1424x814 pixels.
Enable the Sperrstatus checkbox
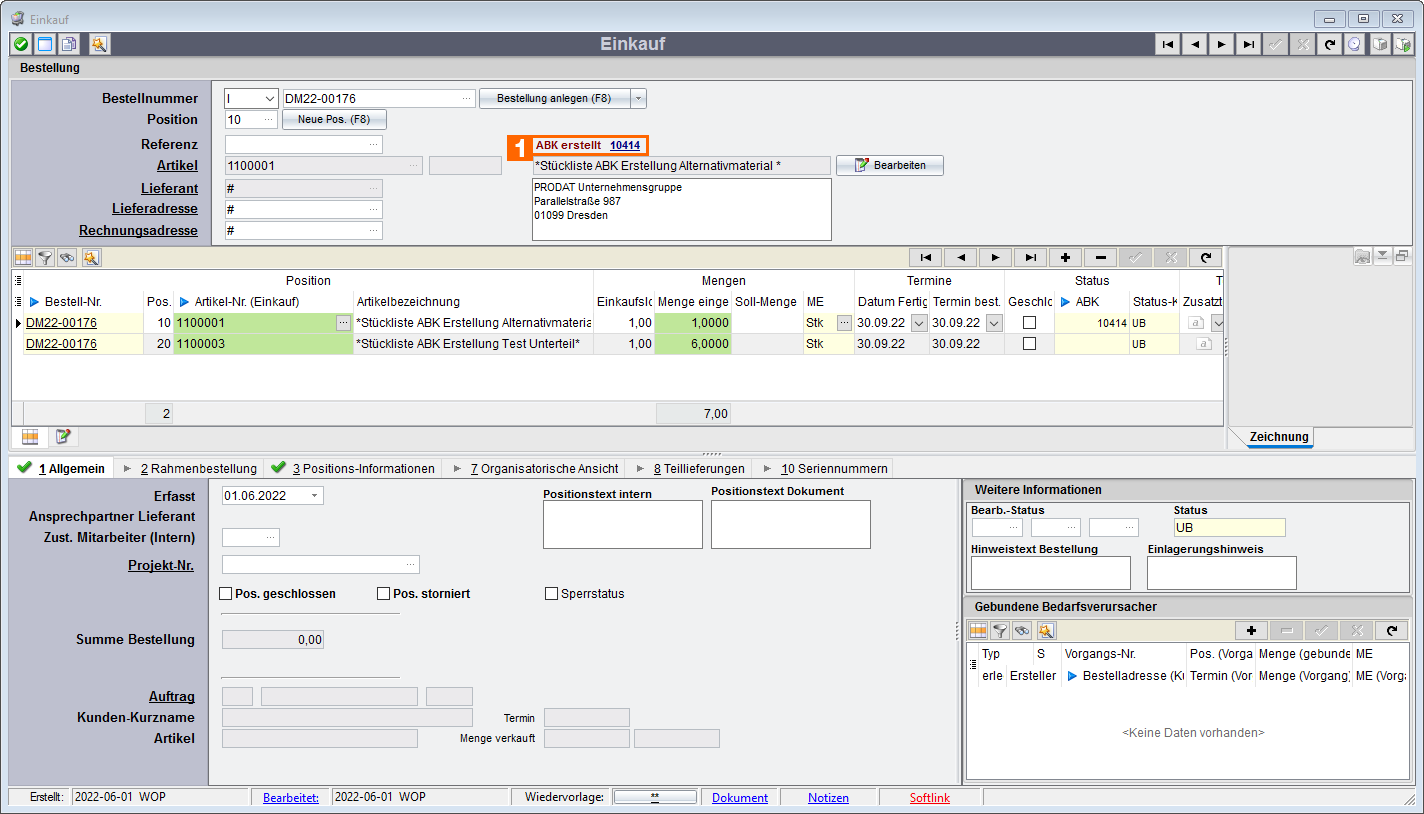pyautogui.click(x=552, y=594)
